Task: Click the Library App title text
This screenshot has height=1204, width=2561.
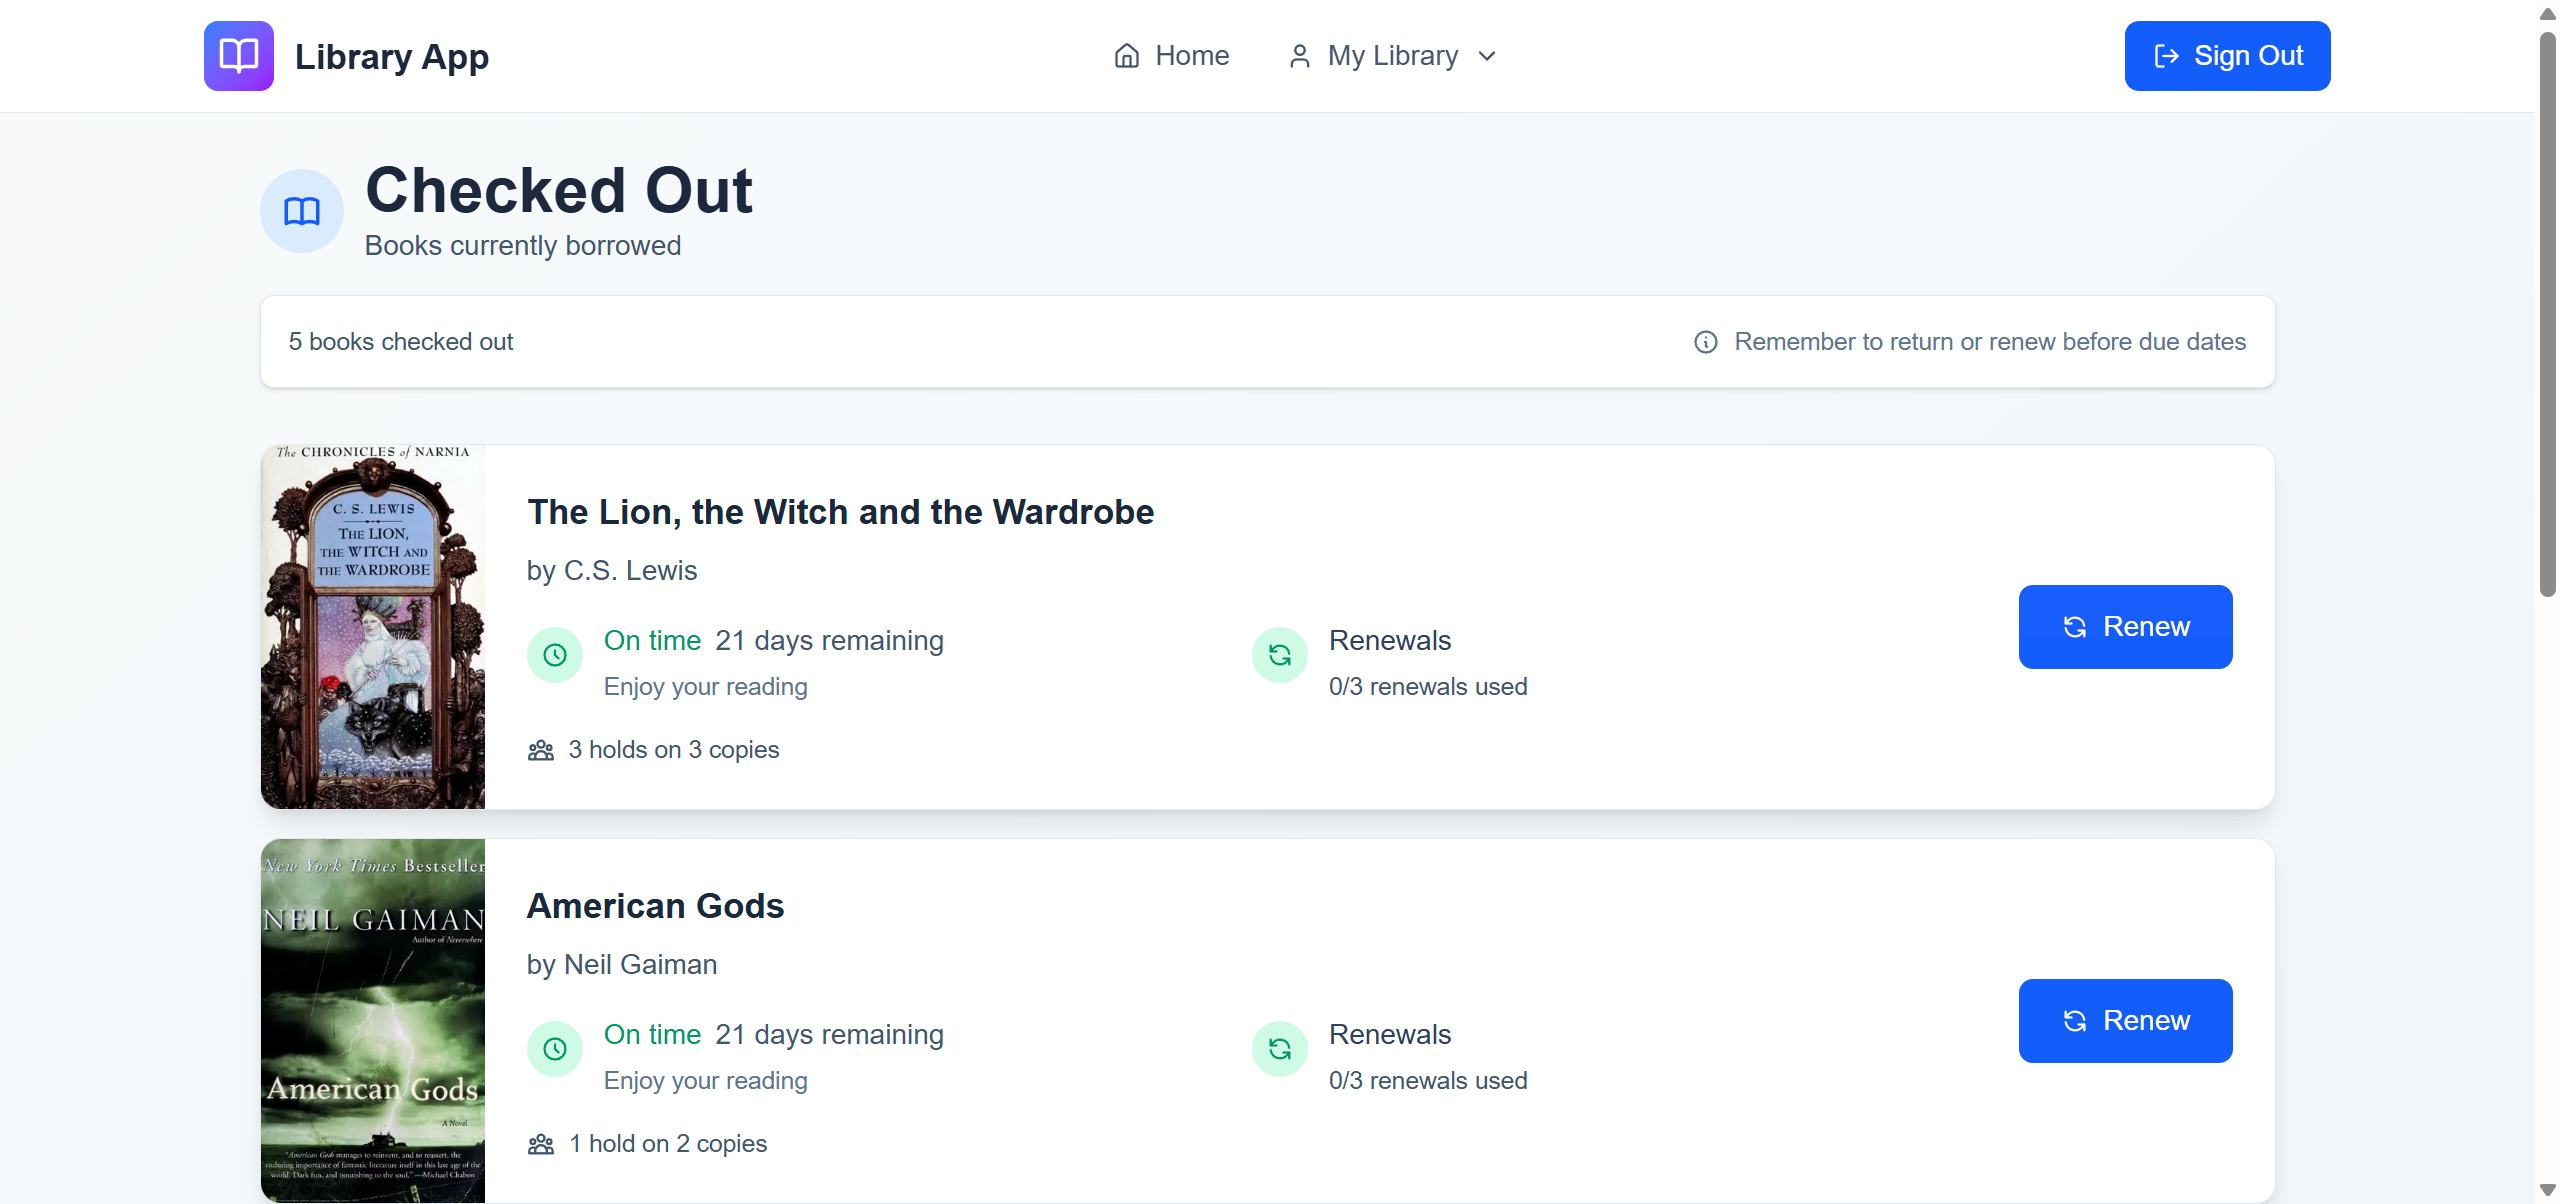Action: click(x=392, y=57)
